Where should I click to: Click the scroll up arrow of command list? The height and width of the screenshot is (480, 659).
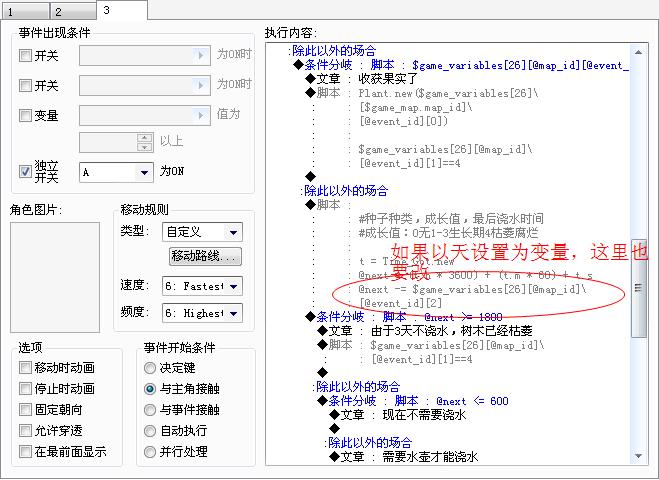coord(638,53)
